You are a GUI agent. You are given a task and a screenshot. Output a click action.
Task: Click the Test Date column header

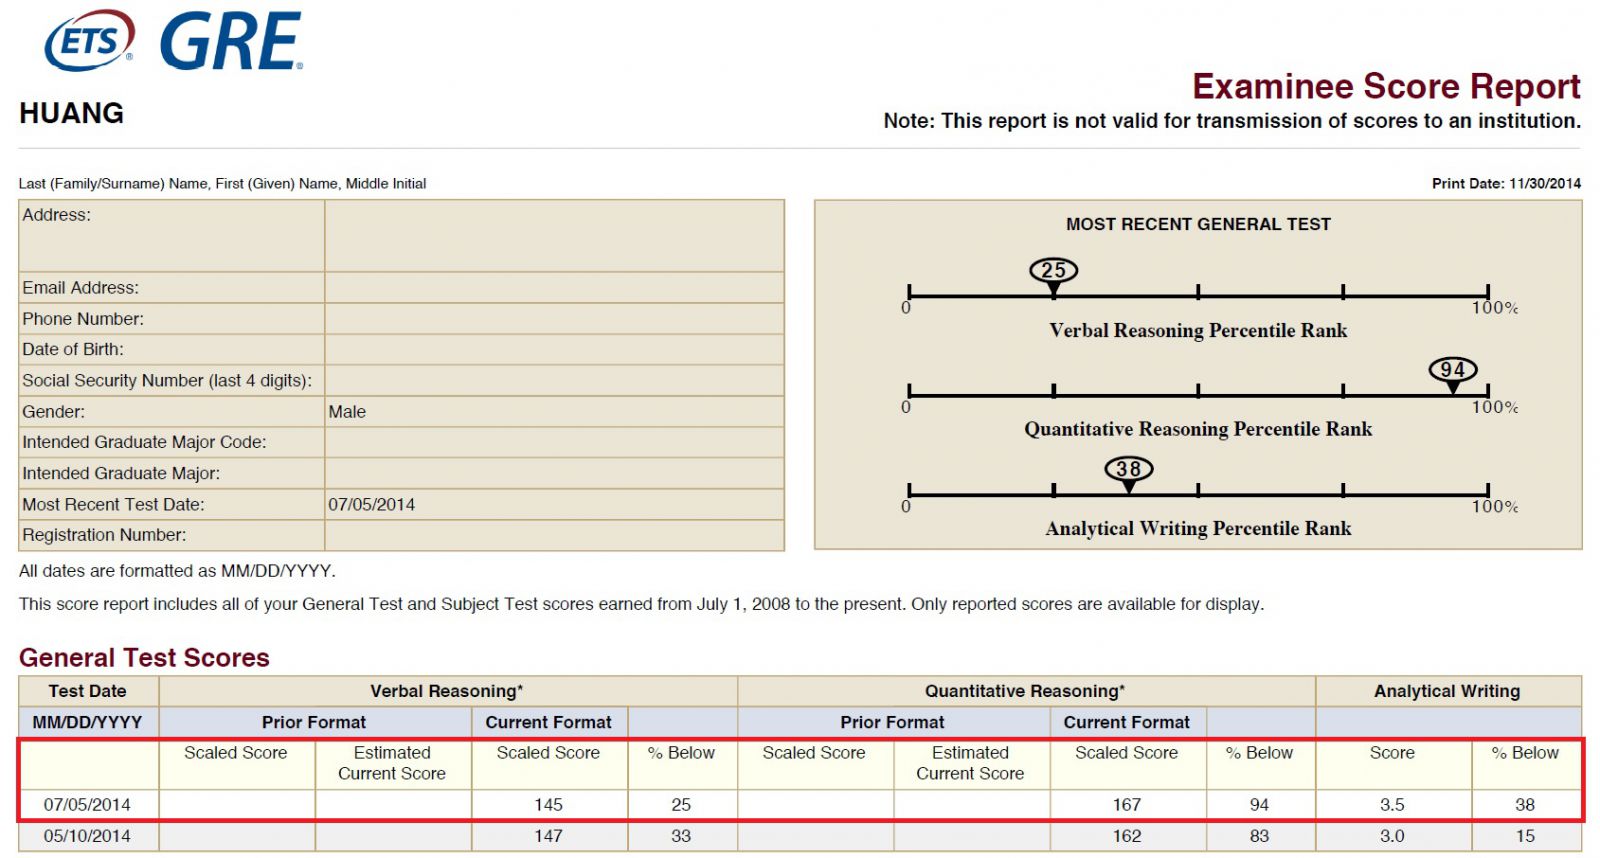88,691
